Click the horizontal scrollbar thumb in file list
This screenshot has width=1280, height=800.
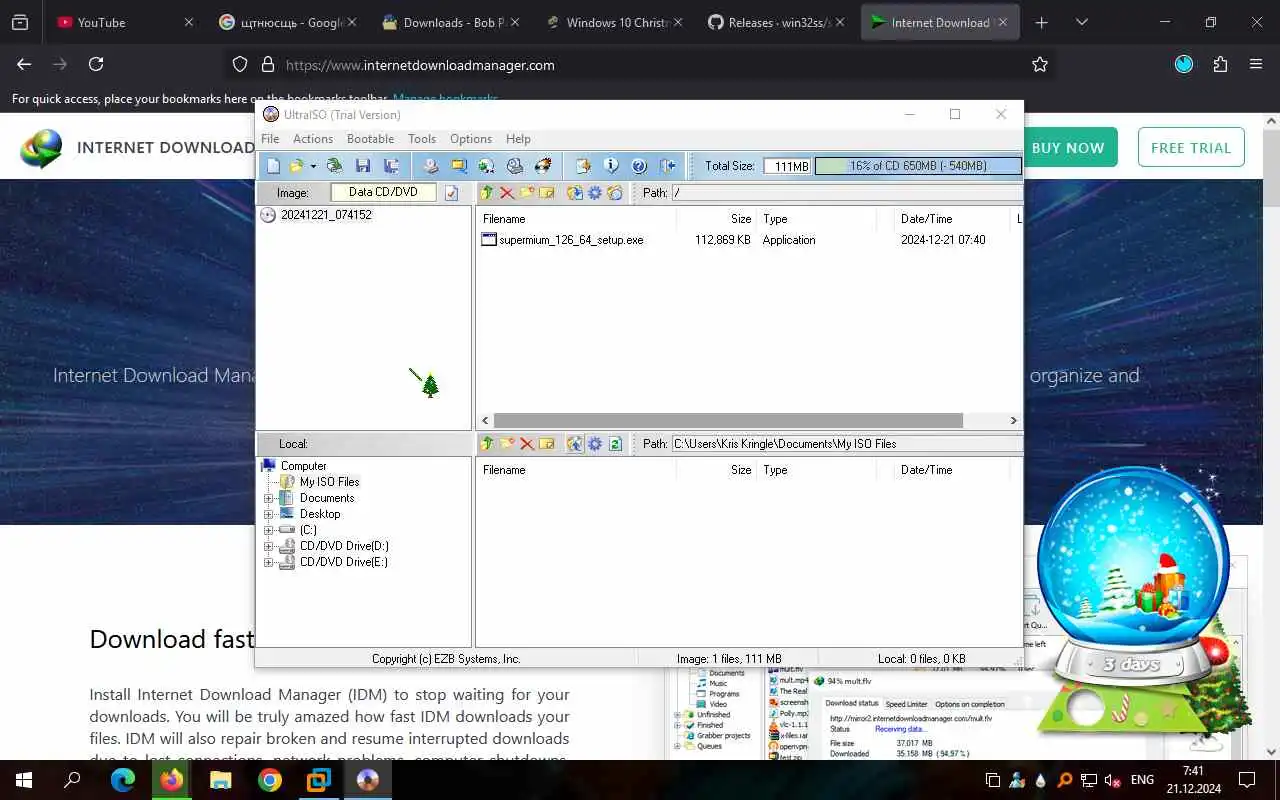(x=728, y=421)
